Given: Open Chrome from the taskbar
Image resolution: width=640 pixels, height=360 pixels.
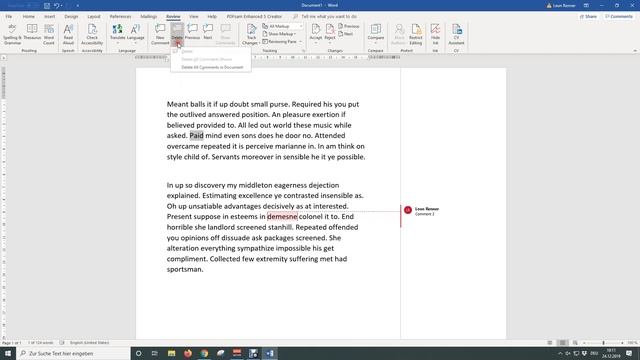Looking at the screenshot, I should point(204,353).
